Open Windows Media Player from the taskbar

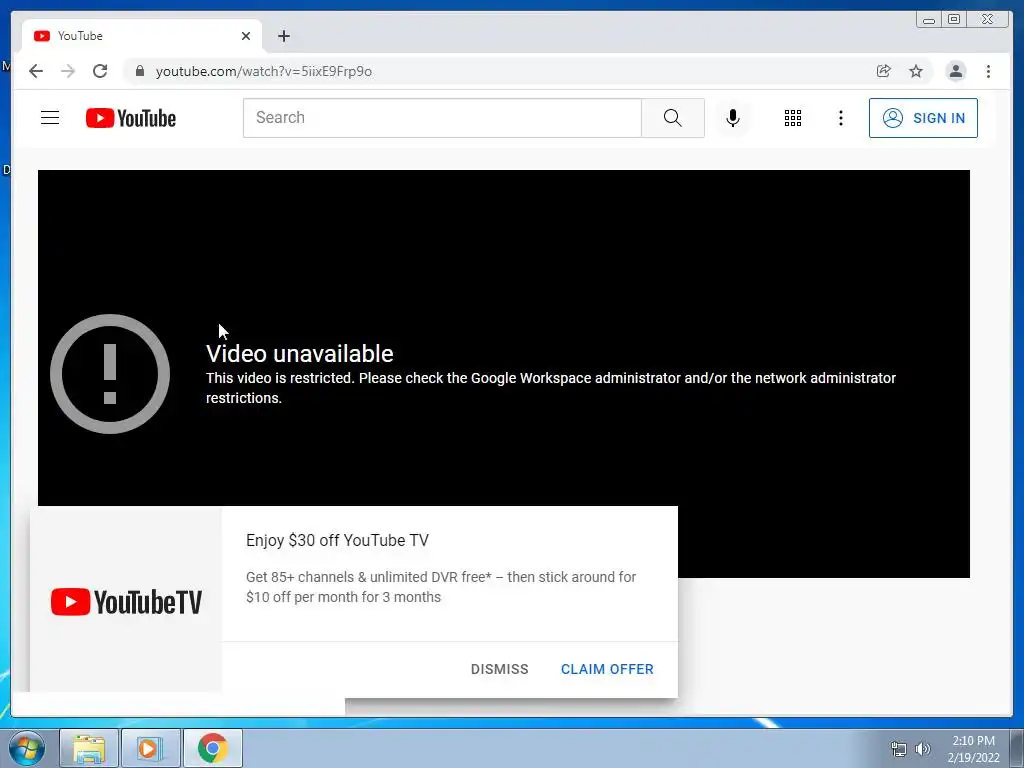point(150,748)
